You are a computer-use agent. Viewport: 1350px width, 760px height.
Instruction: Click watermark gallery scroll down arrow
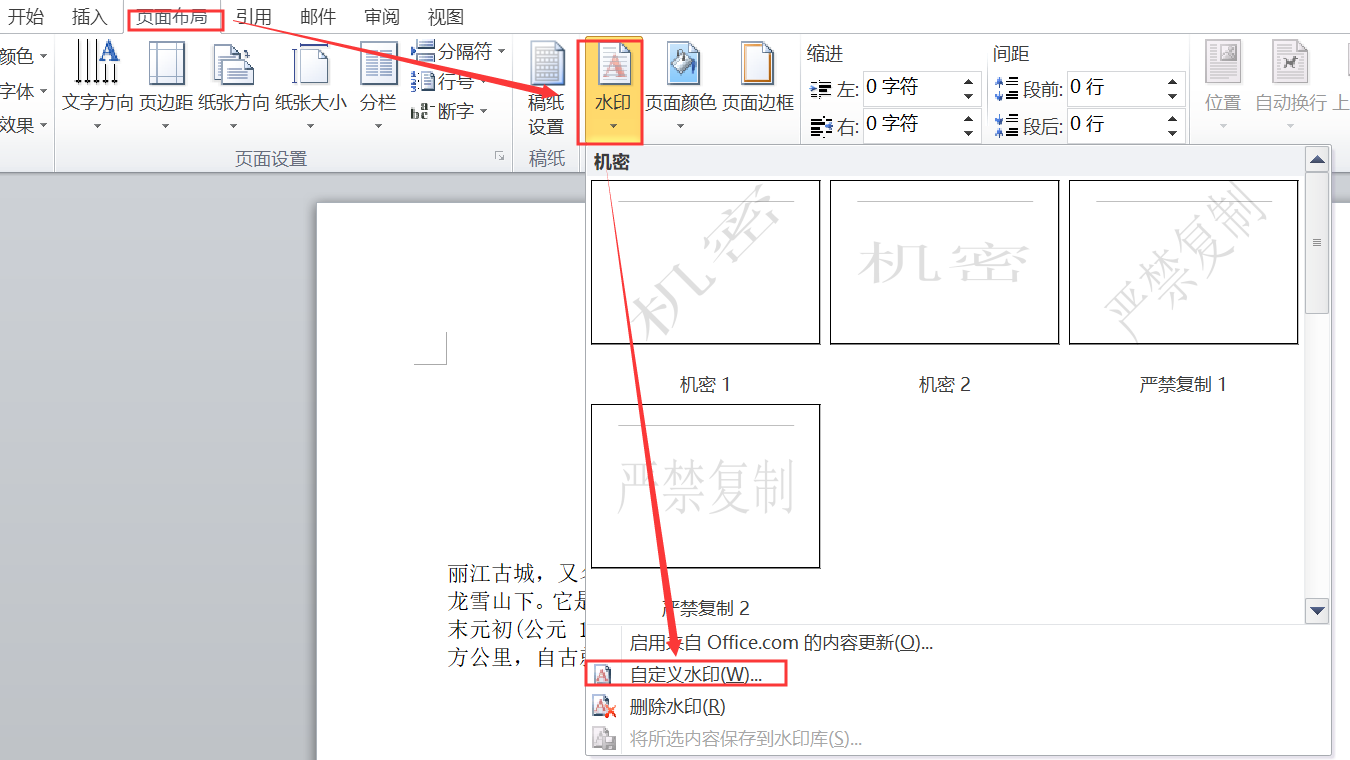(1317, 609)
